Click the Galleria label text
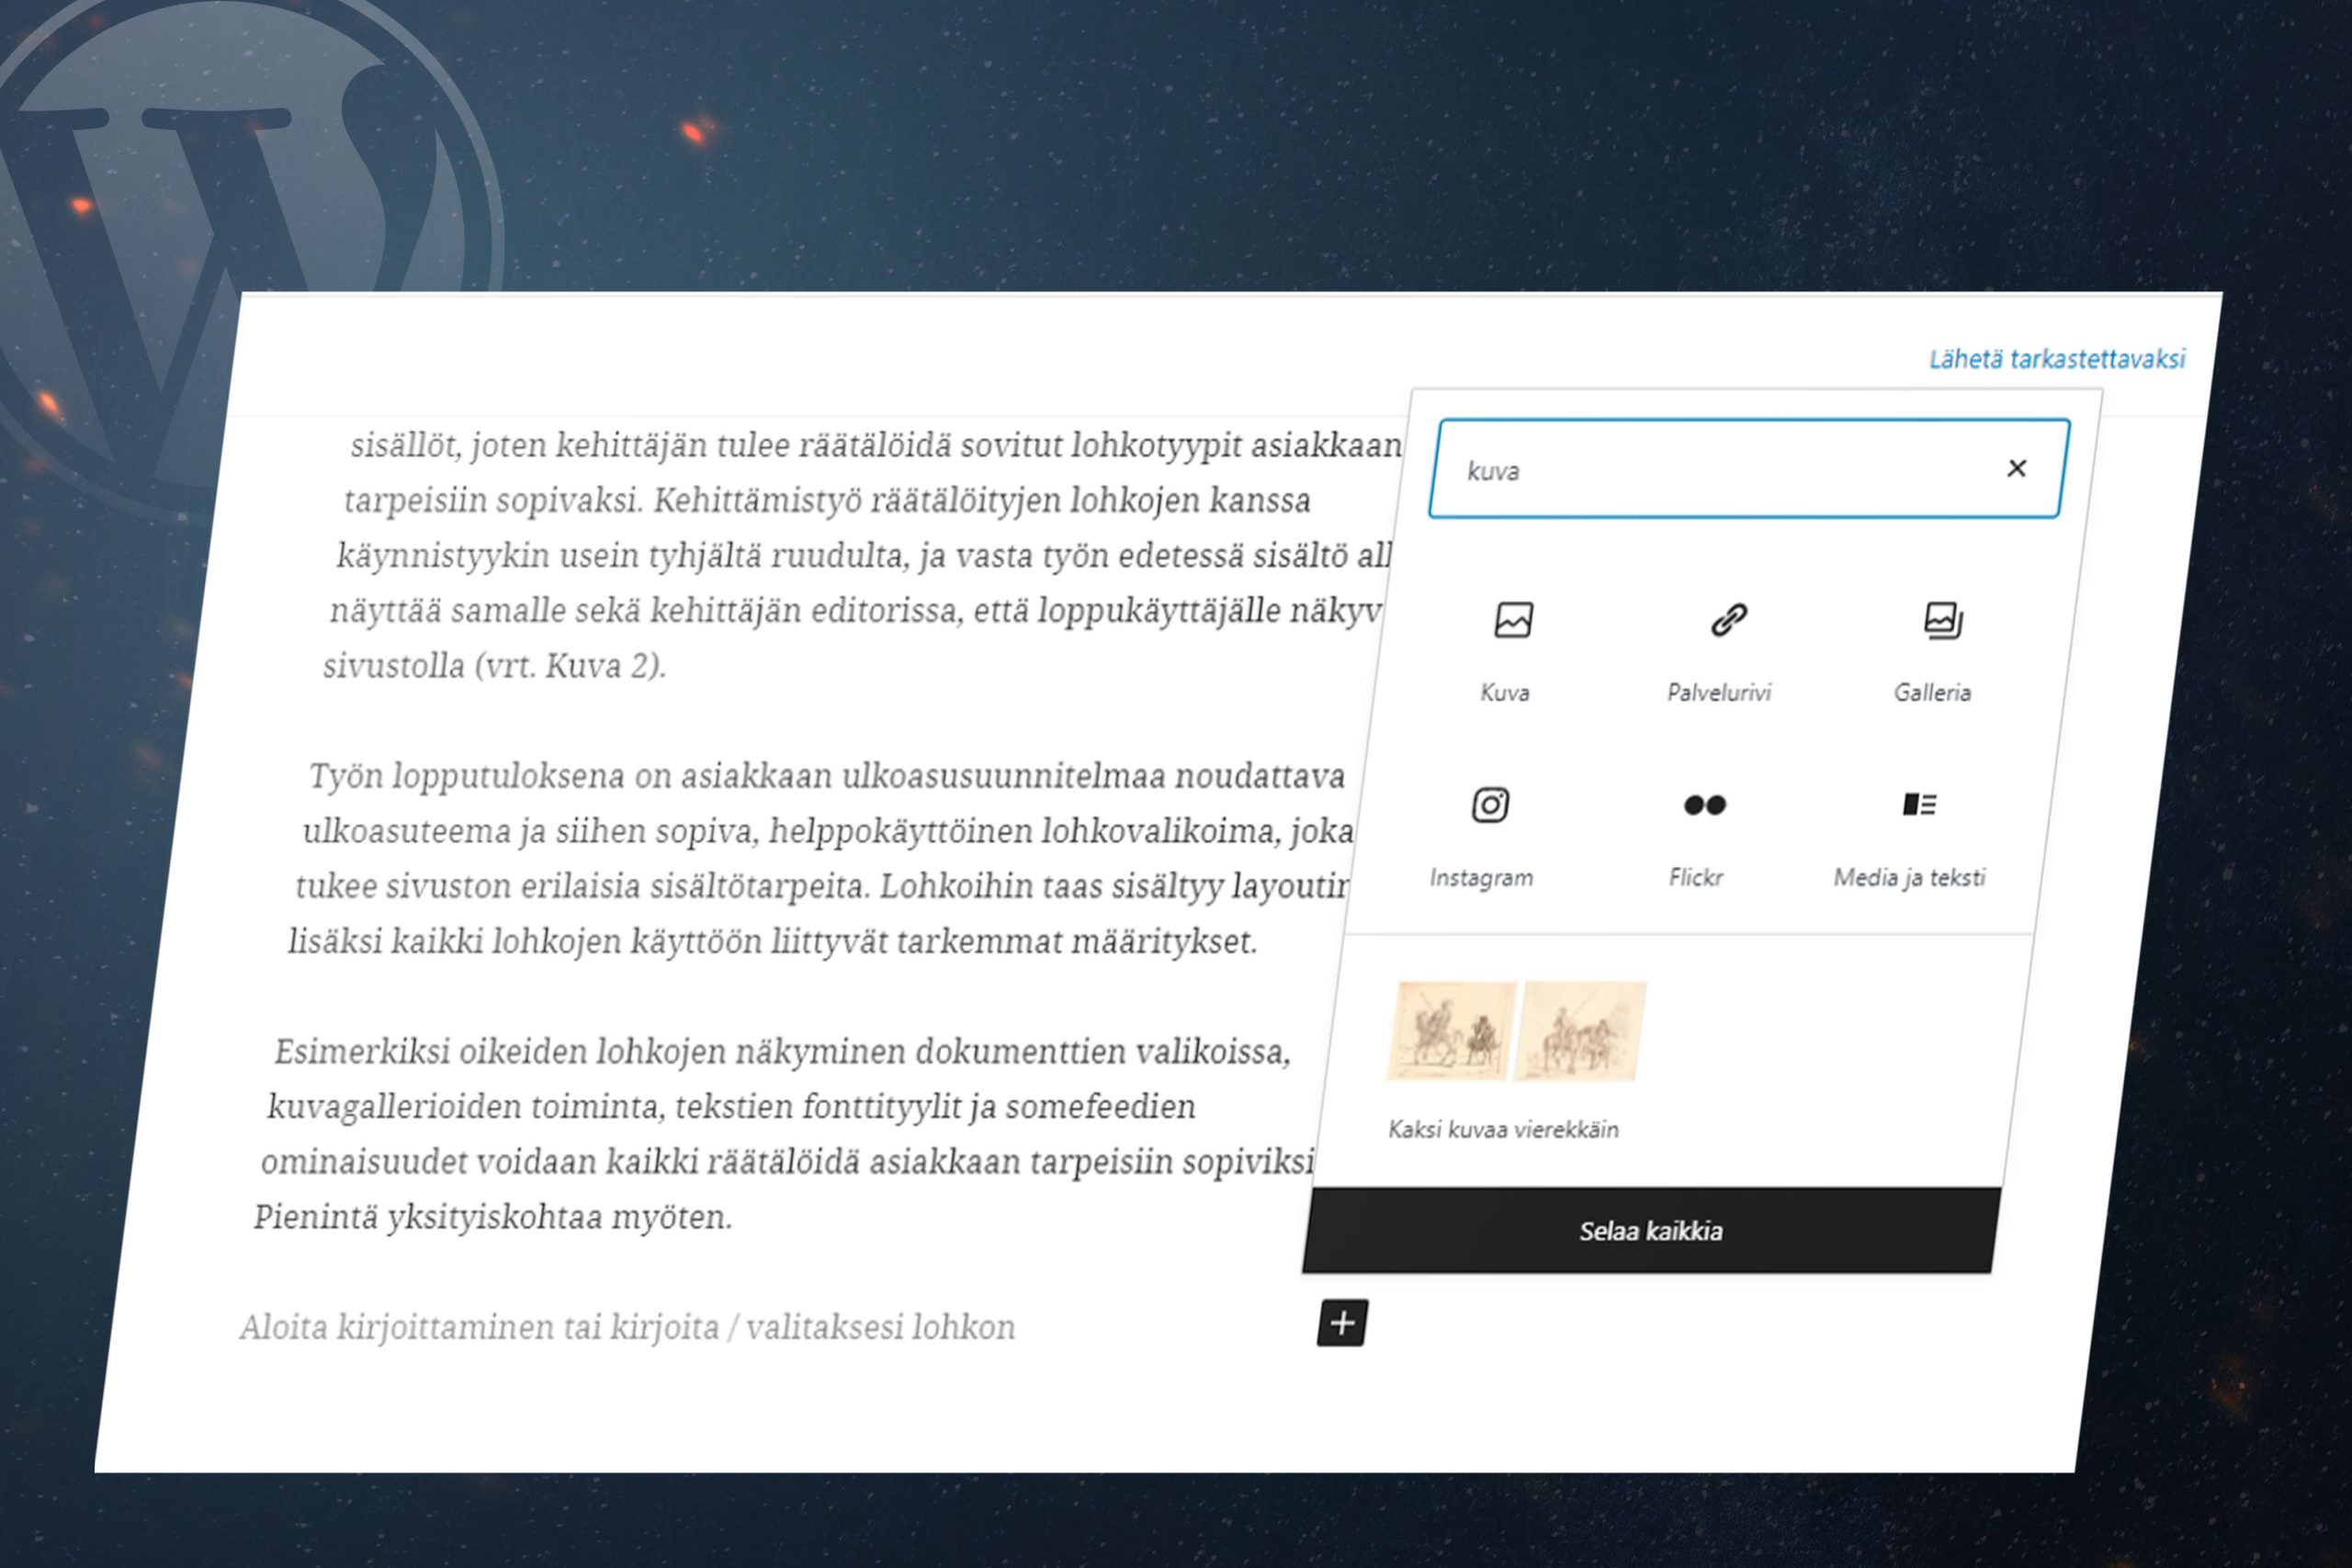Image resolution: width=2352 pixels, height=1568 pixels. pos(1933,692)
